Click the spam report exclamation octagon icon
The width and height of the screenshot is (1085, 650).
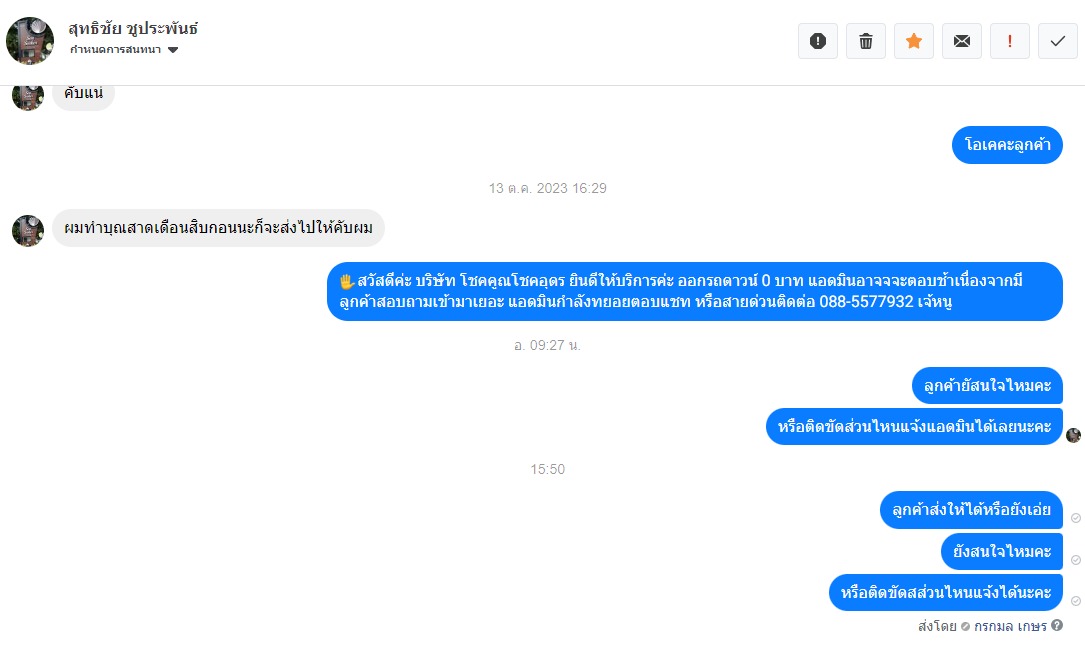point(818,41)
